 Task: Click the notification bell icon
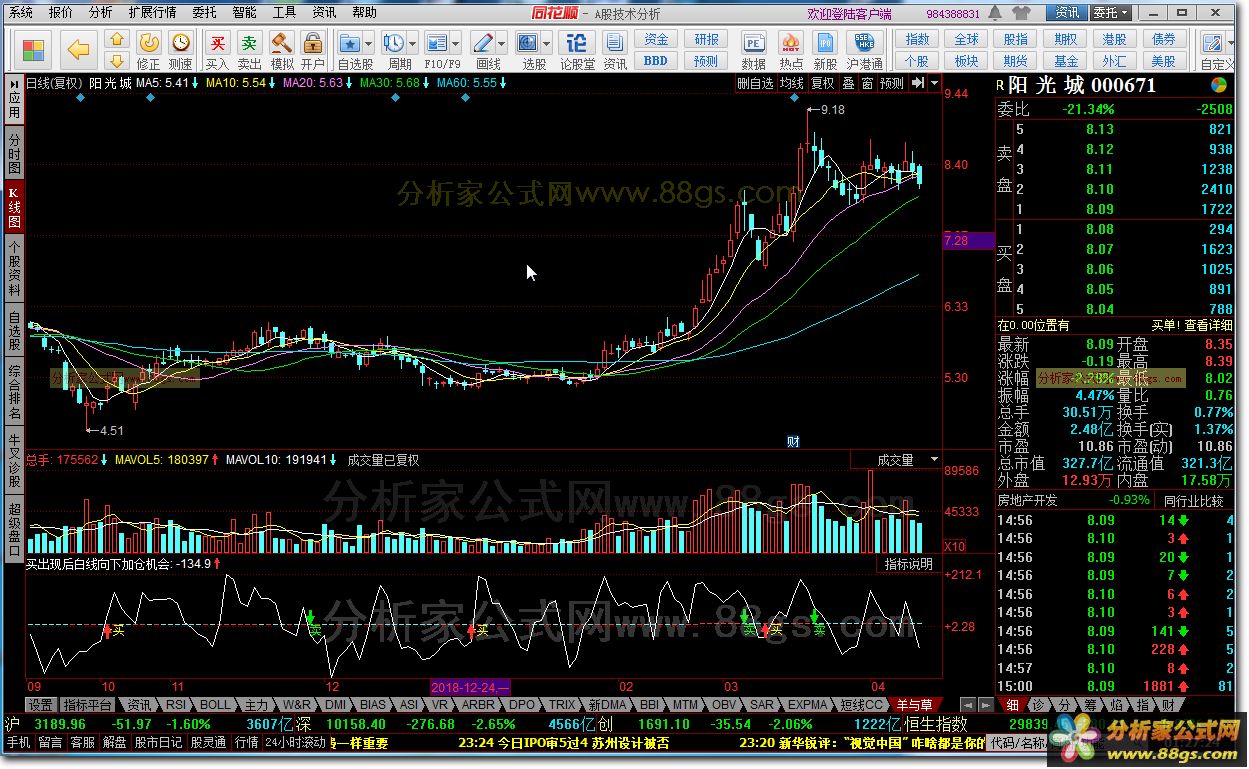997,13
